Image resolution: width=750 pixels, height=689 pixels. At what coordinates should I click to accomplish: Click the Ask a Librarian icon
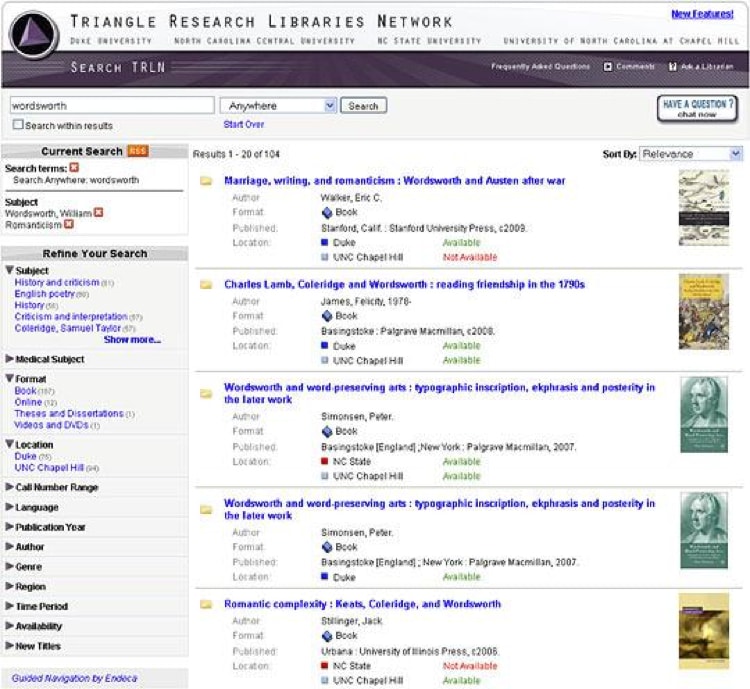(x=673, y=67)
